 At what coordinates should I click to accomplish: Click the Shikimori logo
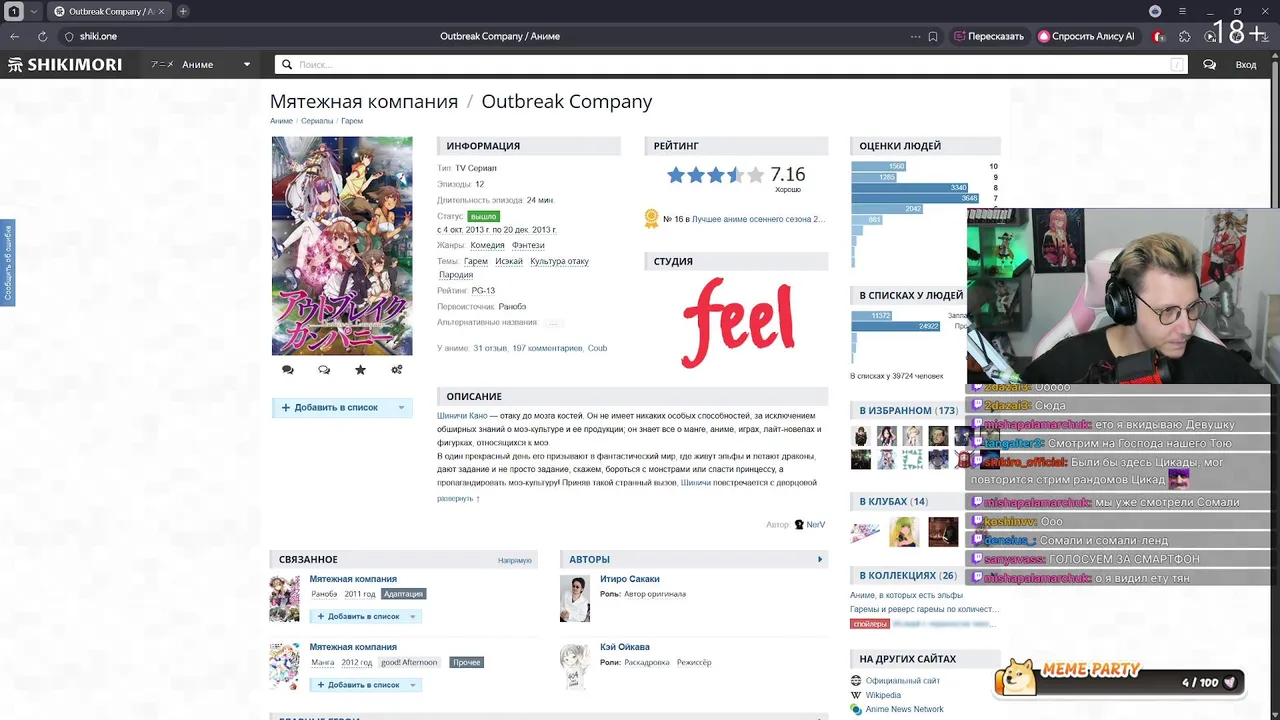65,64
